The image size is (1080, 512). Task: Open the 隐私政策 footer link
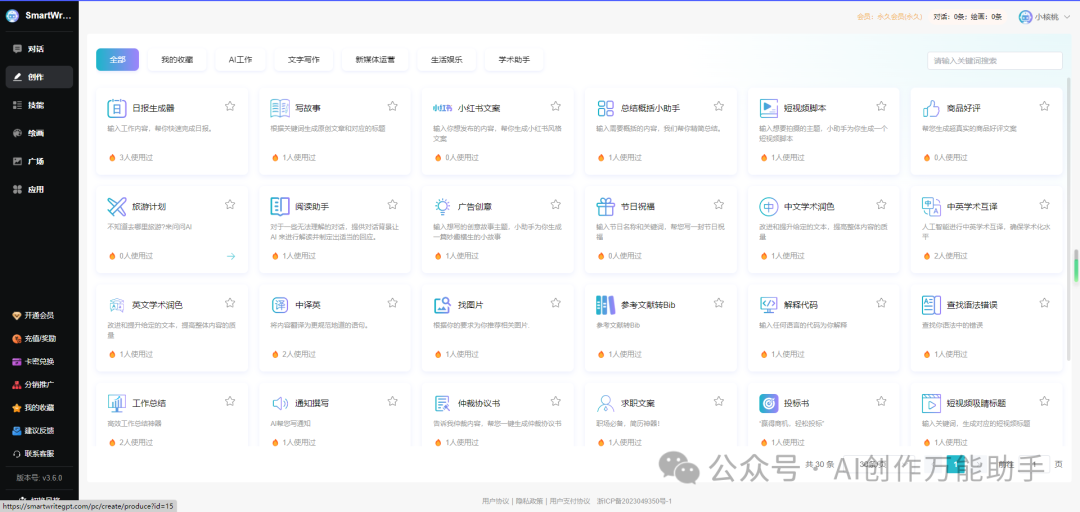529,501
